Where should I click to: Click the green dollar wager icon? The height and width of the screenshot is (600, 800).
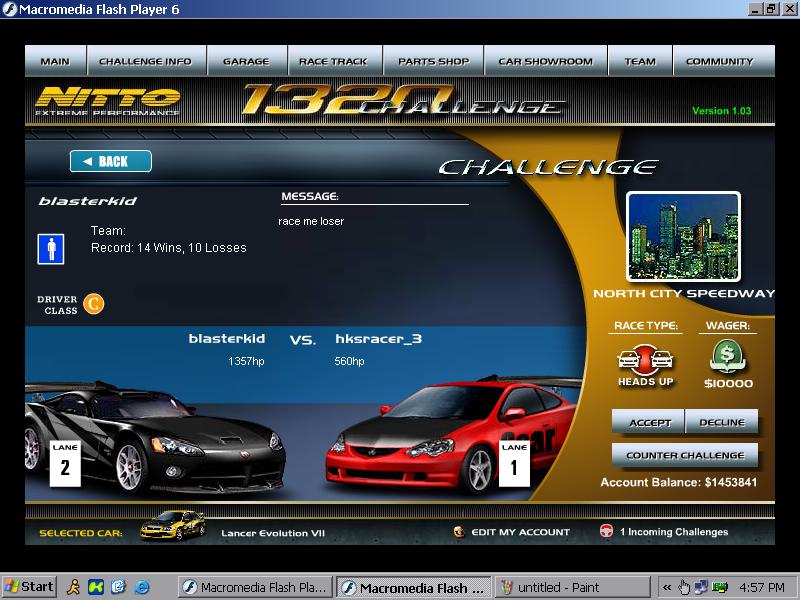point(728,356)
